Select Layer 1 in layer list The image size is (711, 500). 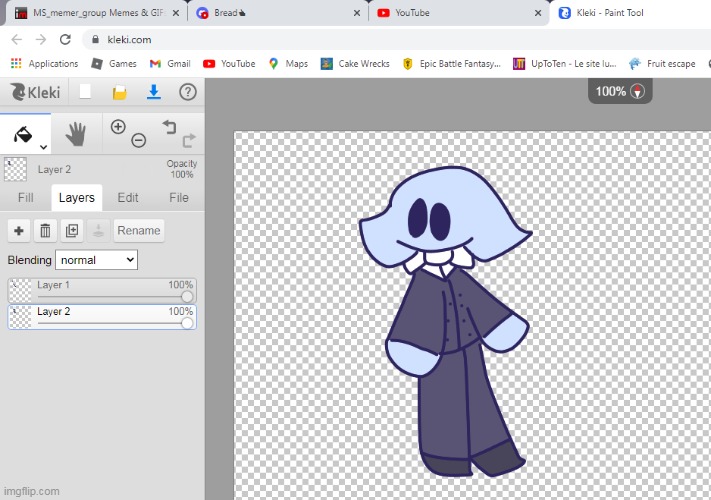[102, 291]
